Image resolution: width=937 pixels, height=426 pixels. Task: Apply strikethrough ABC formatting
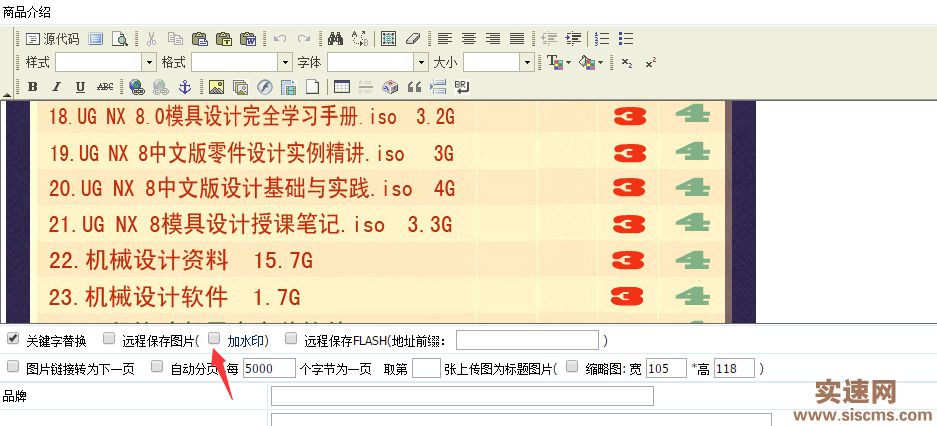pyautogui.click(x=105, y=87)
